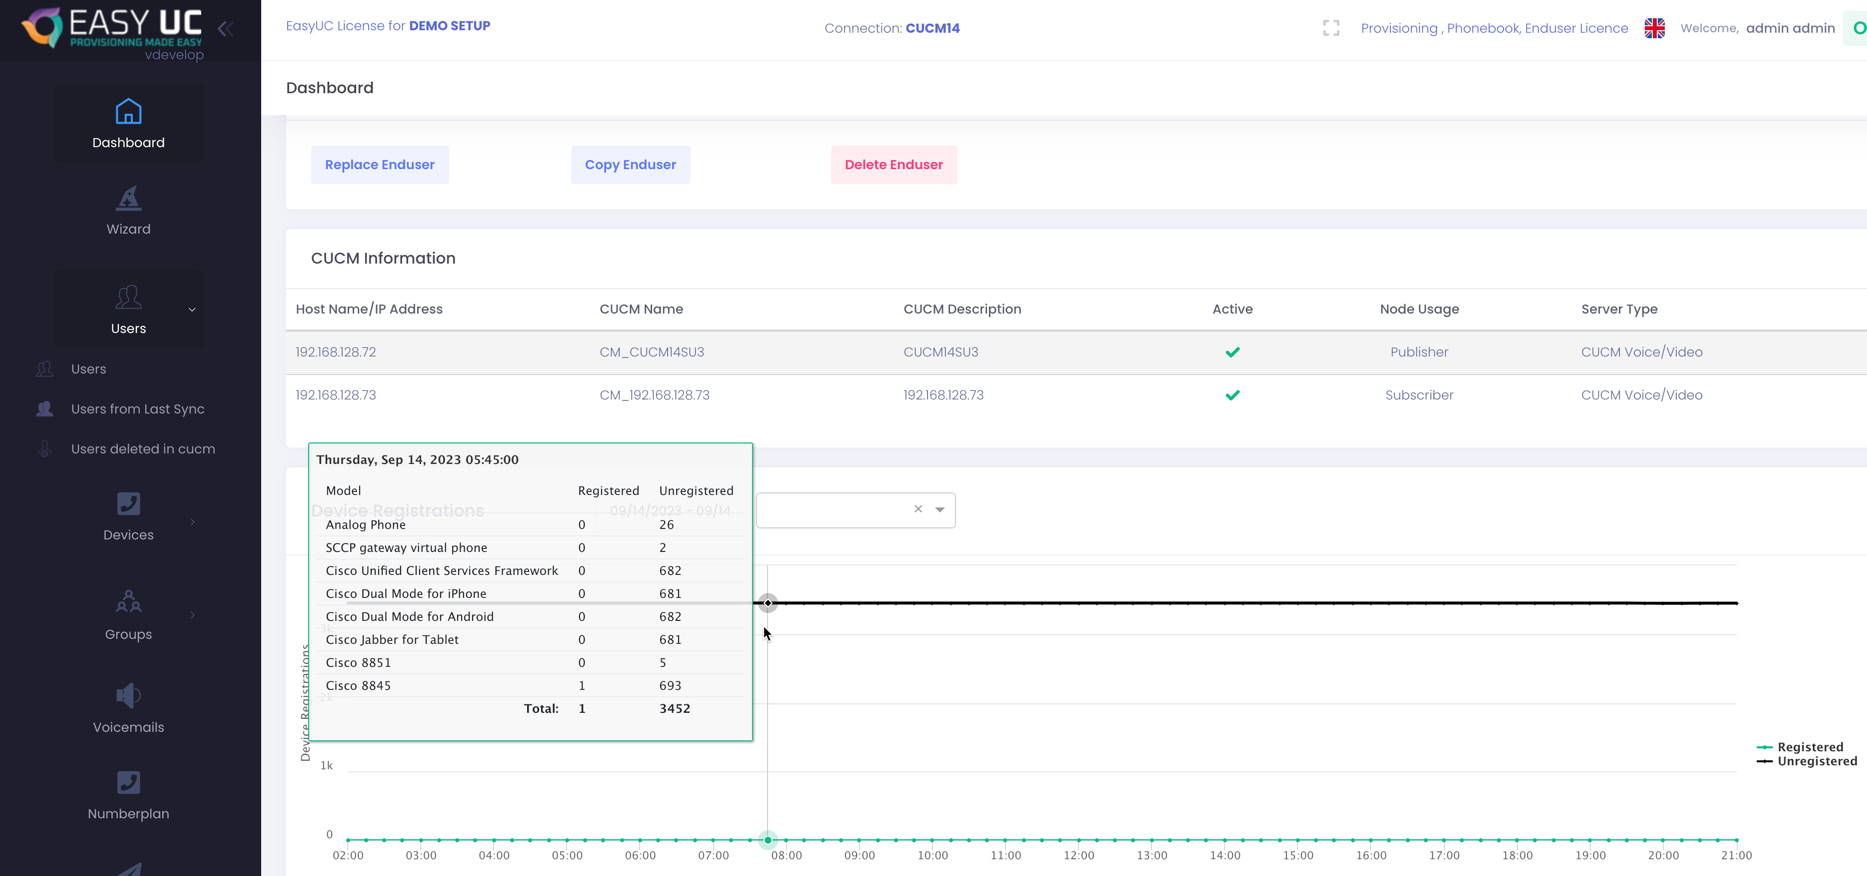Collapse the sidebar with double-chevron icon

tap(226, 29)
